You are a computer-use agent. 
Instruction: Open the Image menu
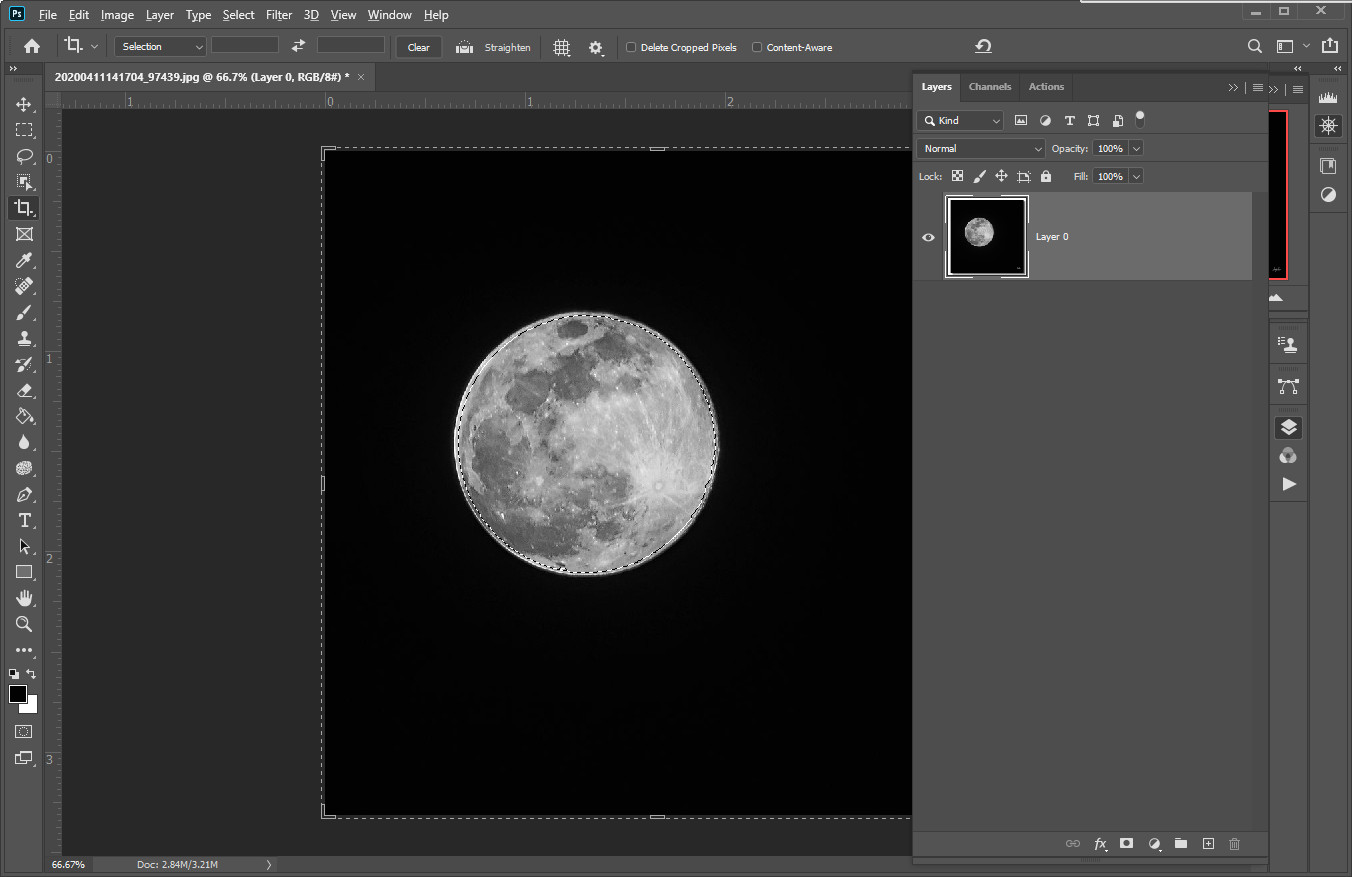click(117, 15)
